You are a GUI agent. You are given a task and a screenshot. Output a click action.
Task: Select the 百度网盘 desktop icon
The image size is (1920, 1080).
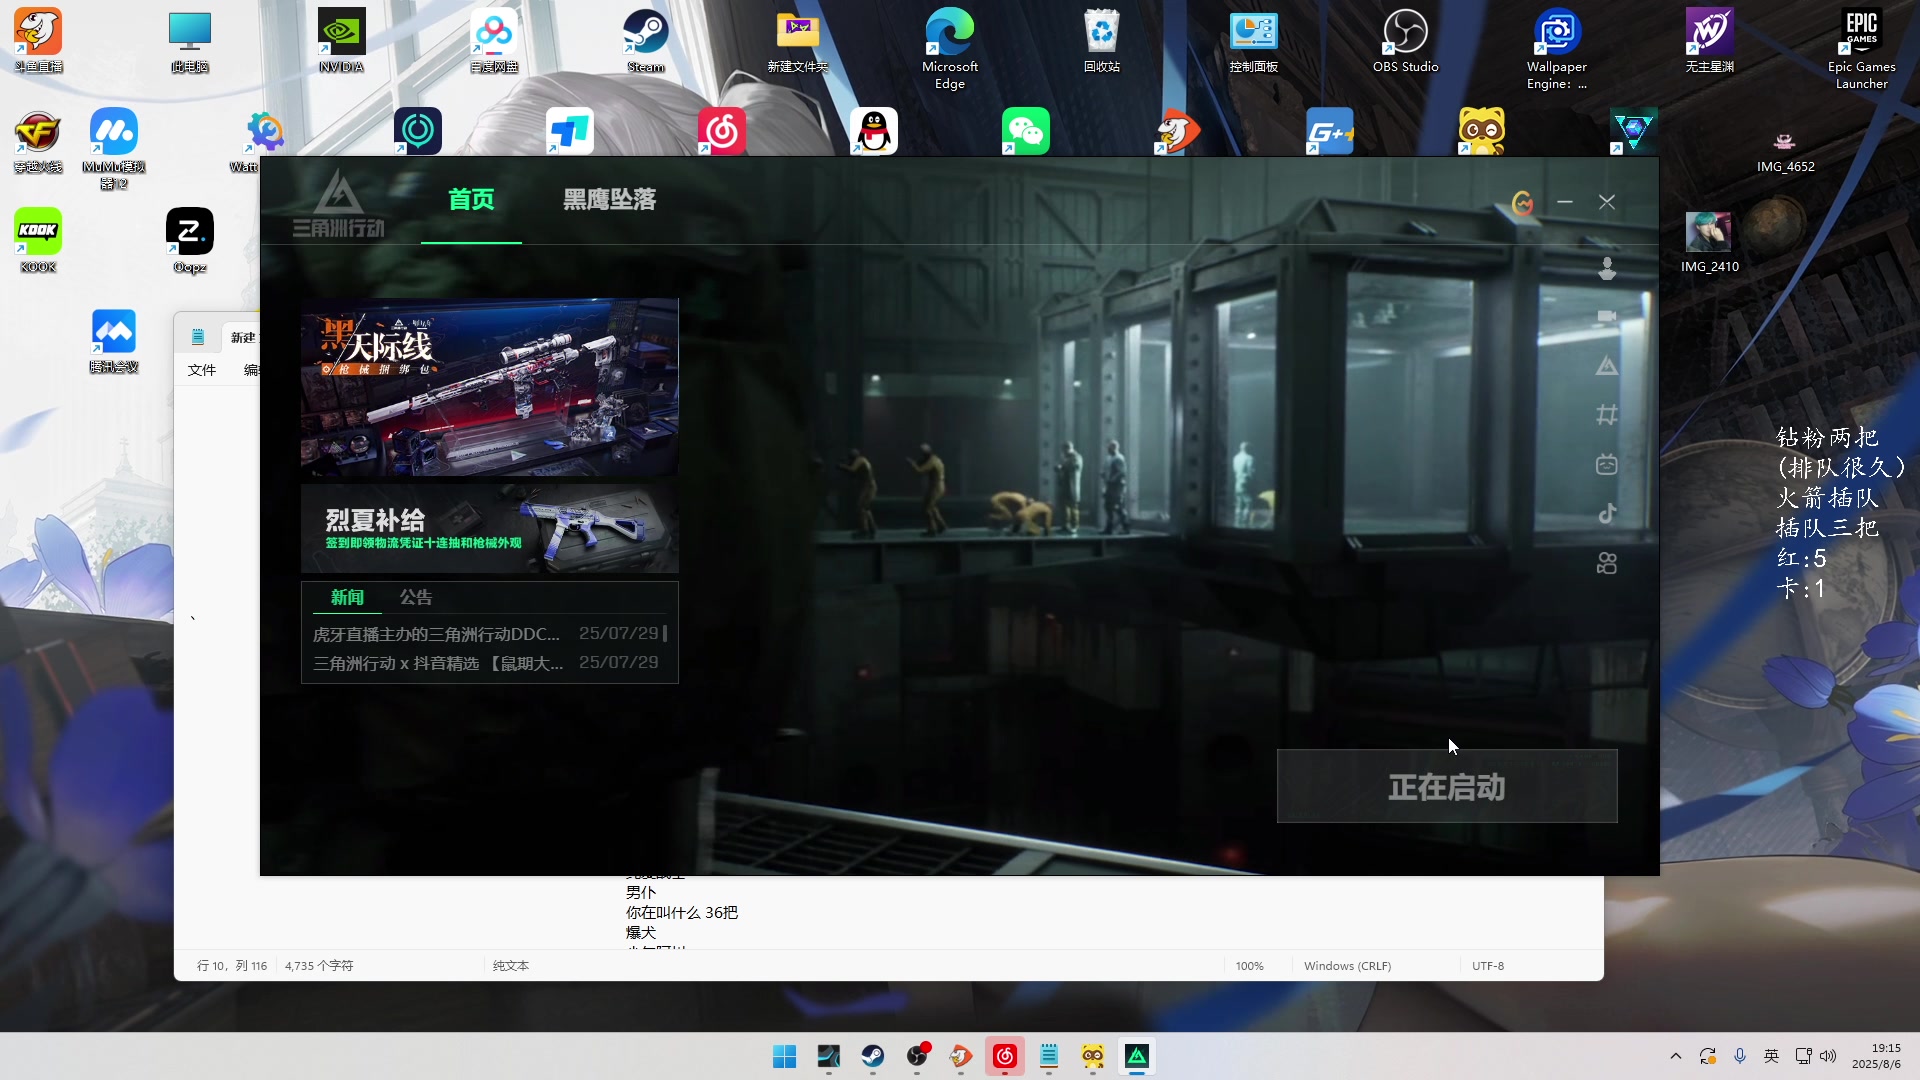[494, 41]
